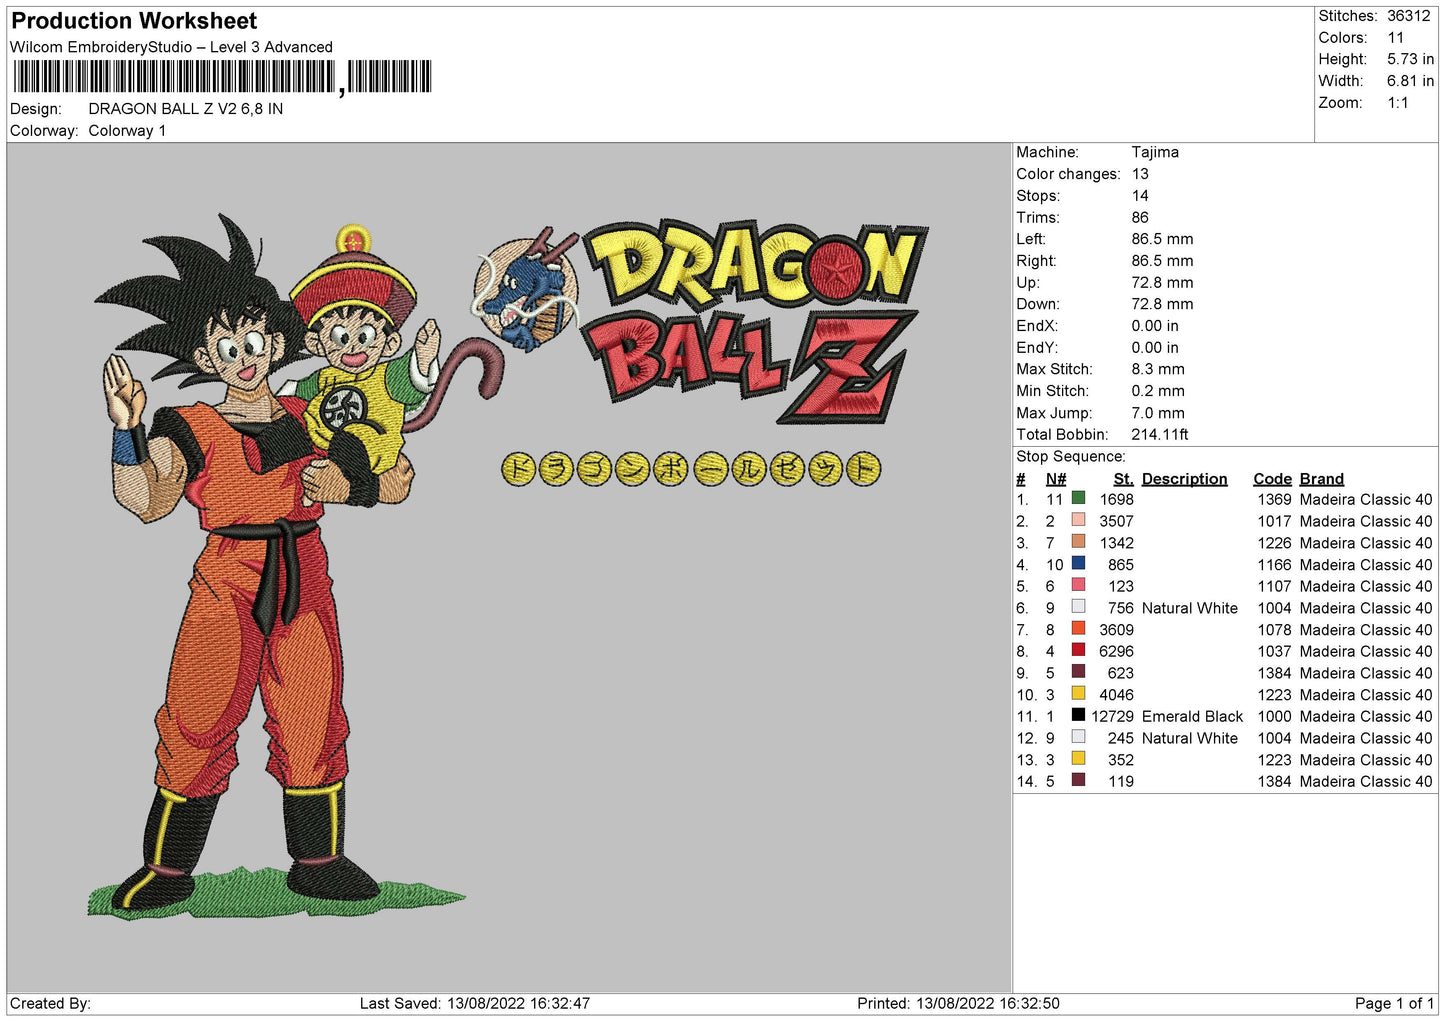
Task: Click the Dragon Ball Z logo
Action: coord(755,321)
